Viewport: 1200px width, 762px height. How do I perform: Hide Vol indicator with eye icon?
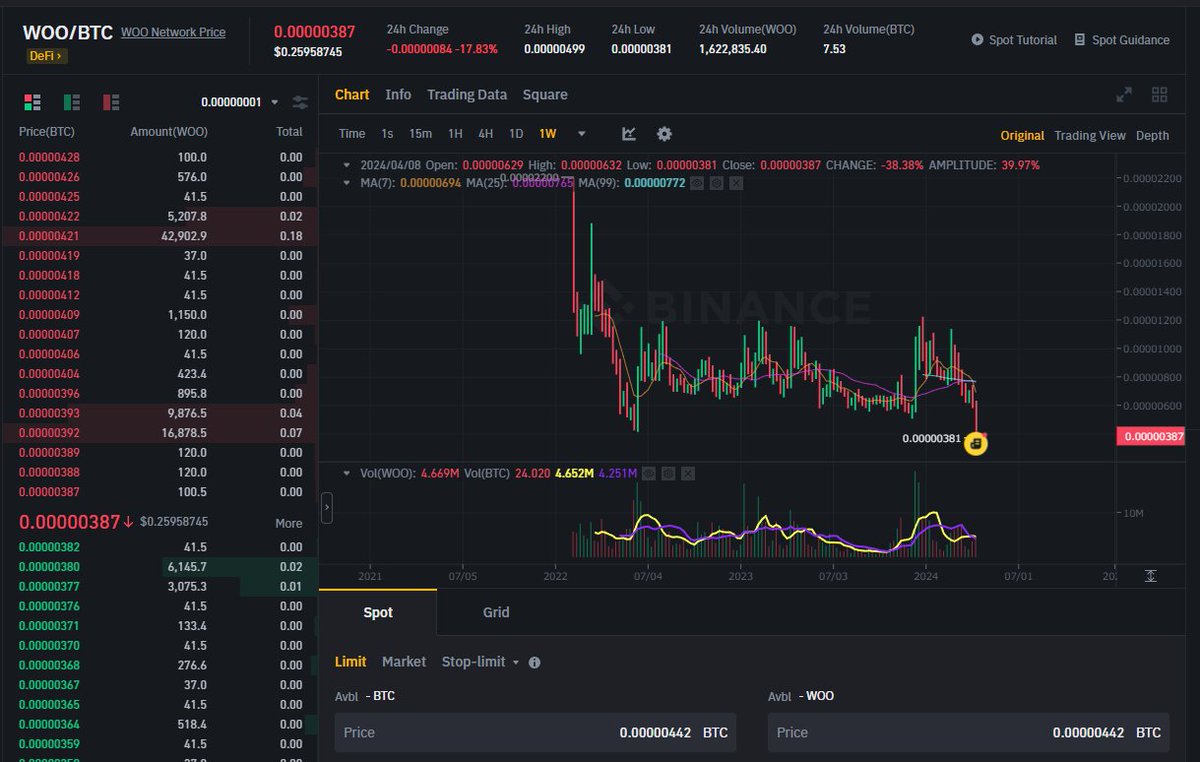650,473
